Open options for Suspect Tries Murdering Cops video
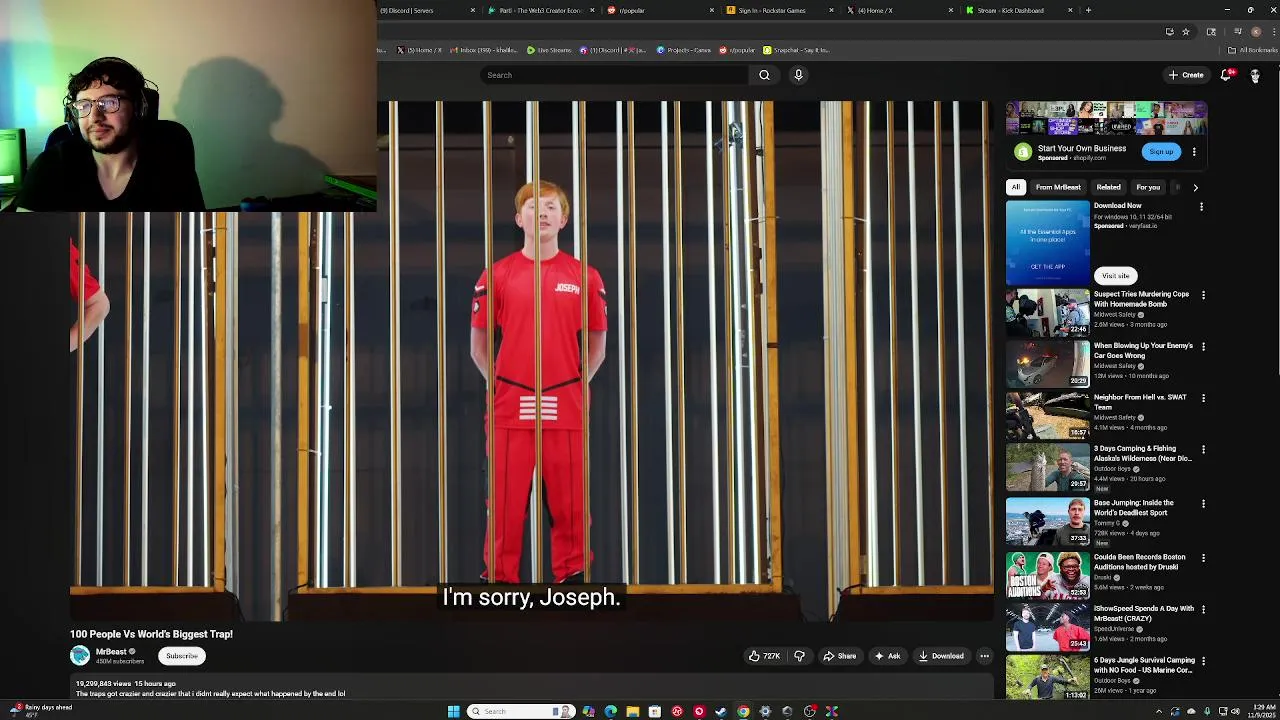Image resolution: width=1280 pixels, height=720 pixels. [1203, 296]
